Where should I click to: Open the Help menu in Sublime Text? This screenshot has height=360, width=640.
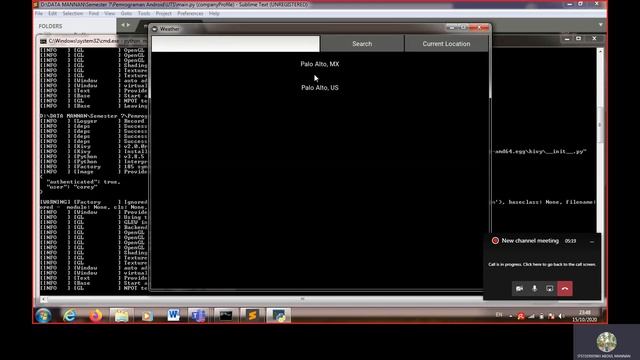pos(214,13)
